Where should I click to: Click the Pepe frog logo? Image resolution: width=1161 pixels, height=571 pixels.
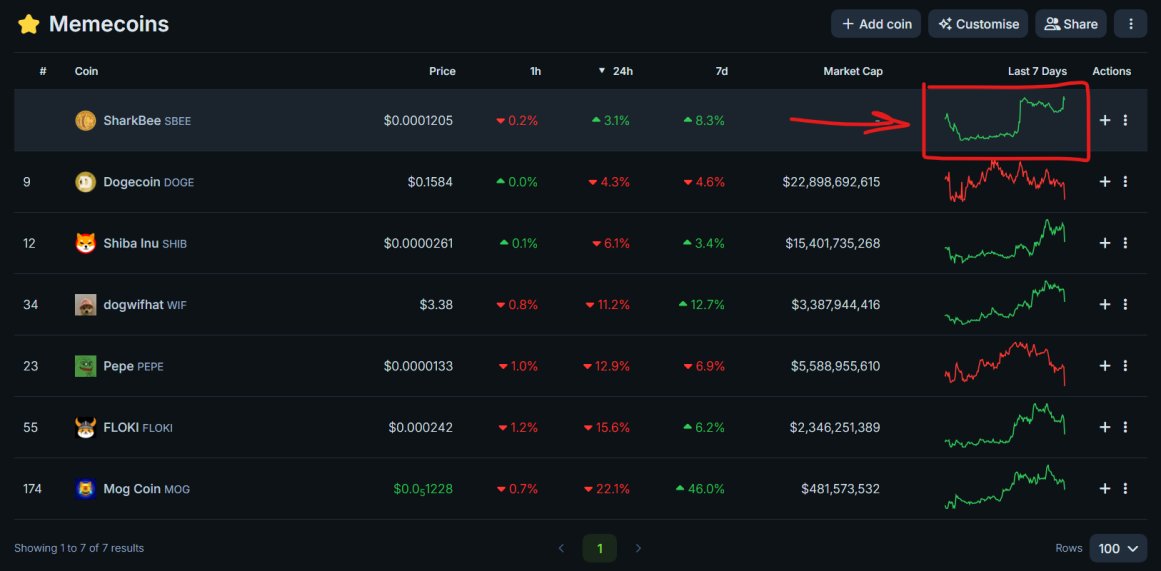pos(85,366)
